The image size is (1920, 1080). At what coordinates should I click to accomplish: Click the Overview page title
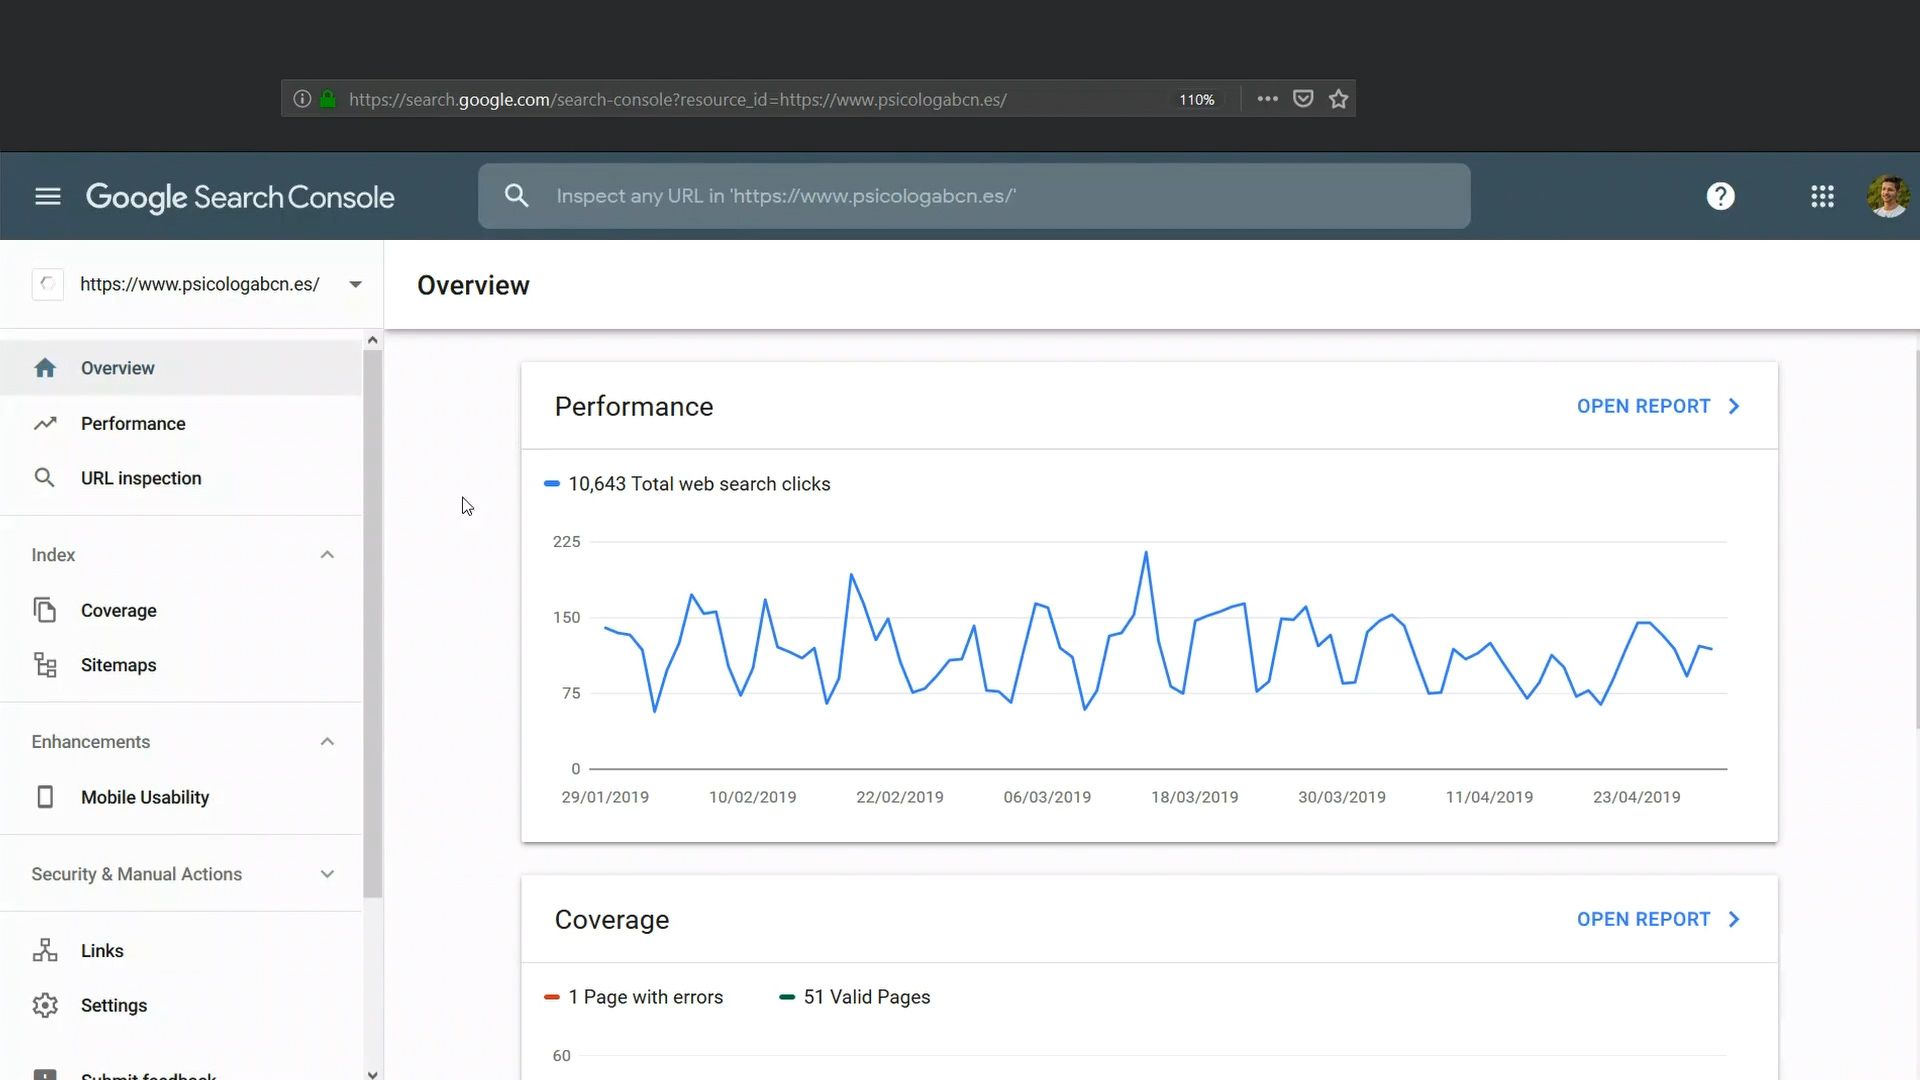(x=473, y=285)
